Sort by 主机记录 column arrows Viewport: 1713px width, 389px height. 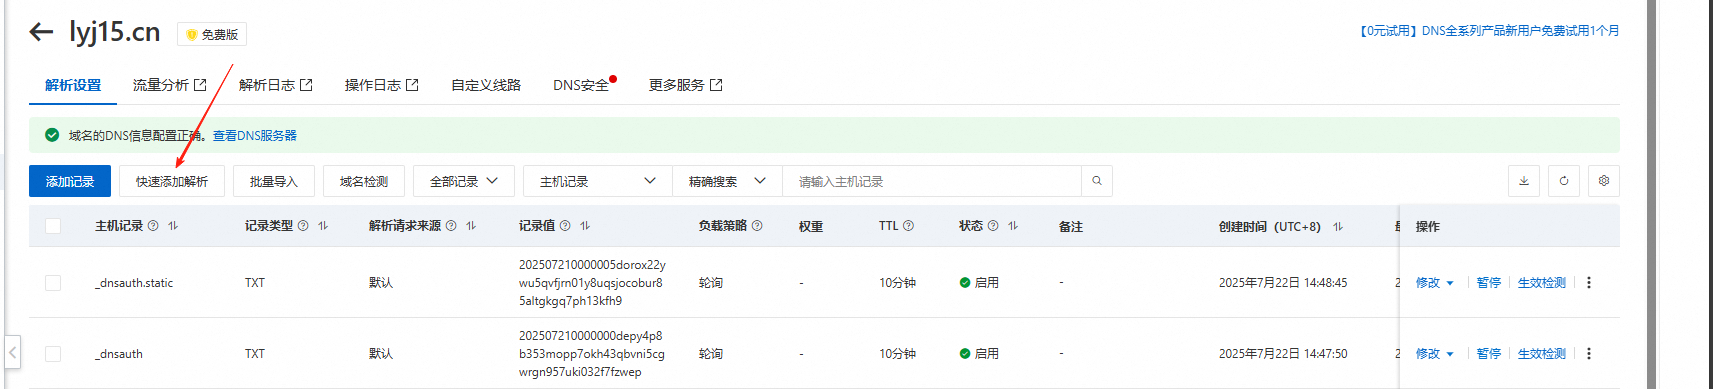(x=173, y=226)
